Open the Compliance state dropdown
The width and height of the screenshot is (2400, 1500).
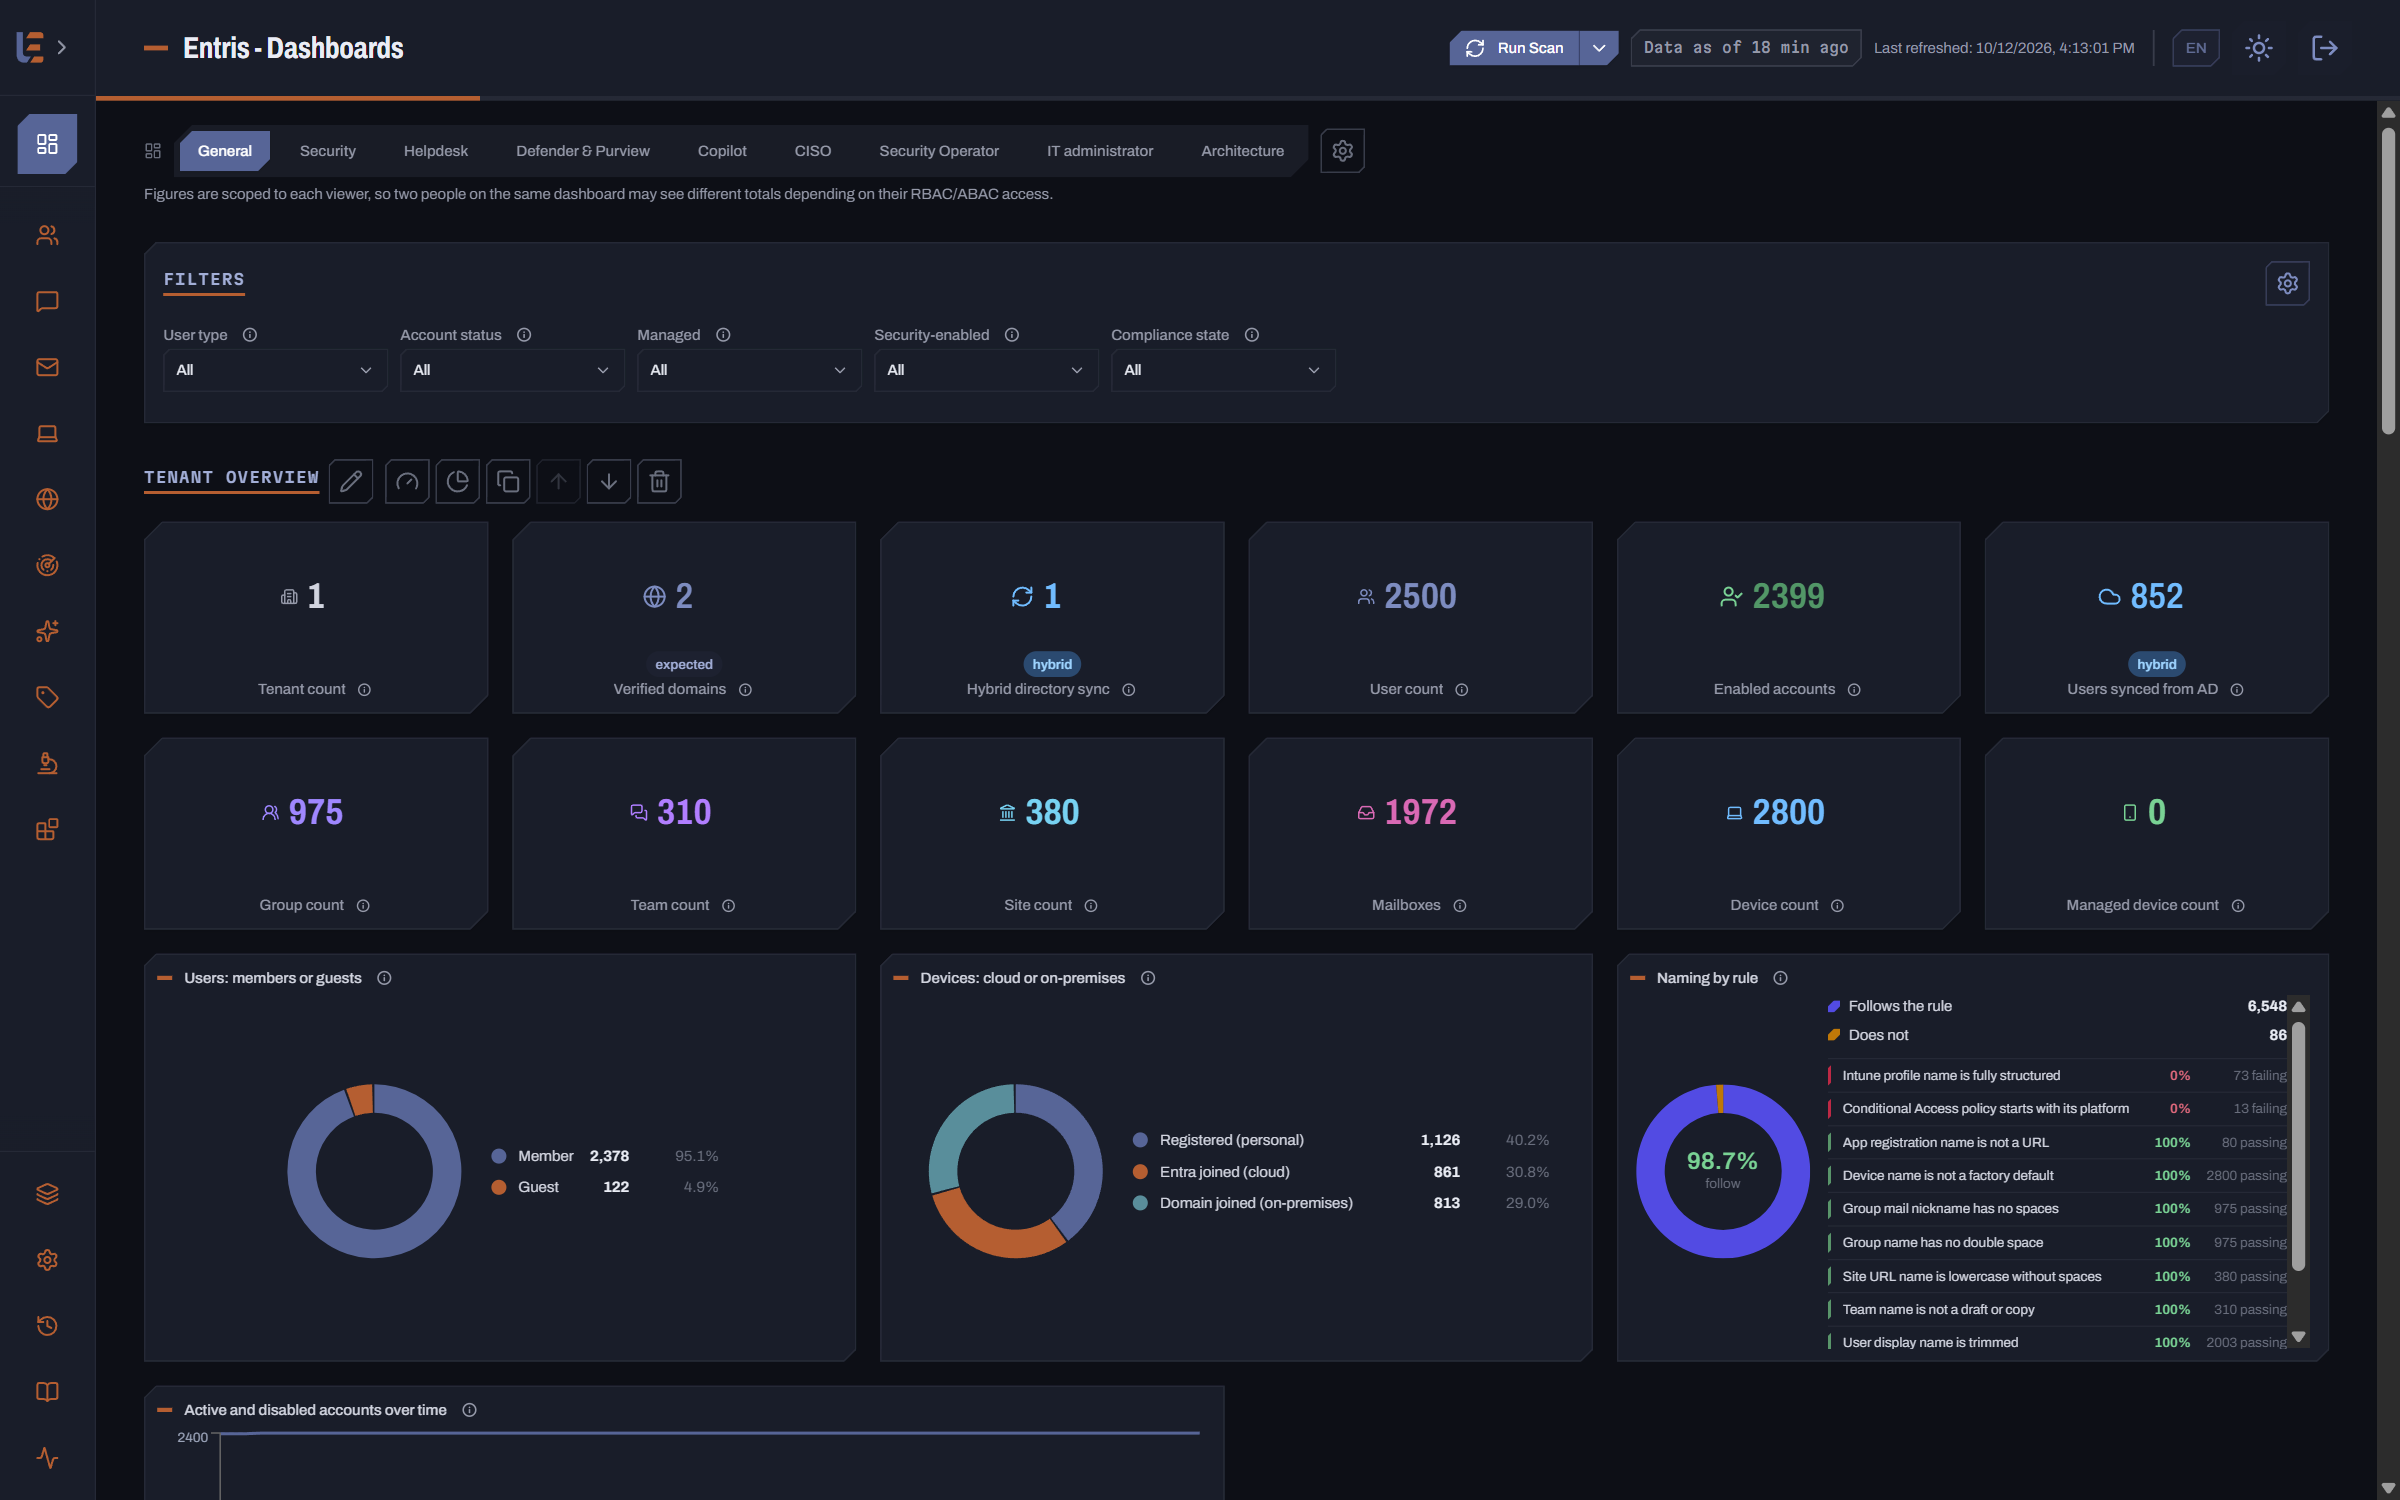coord(1223,370)
